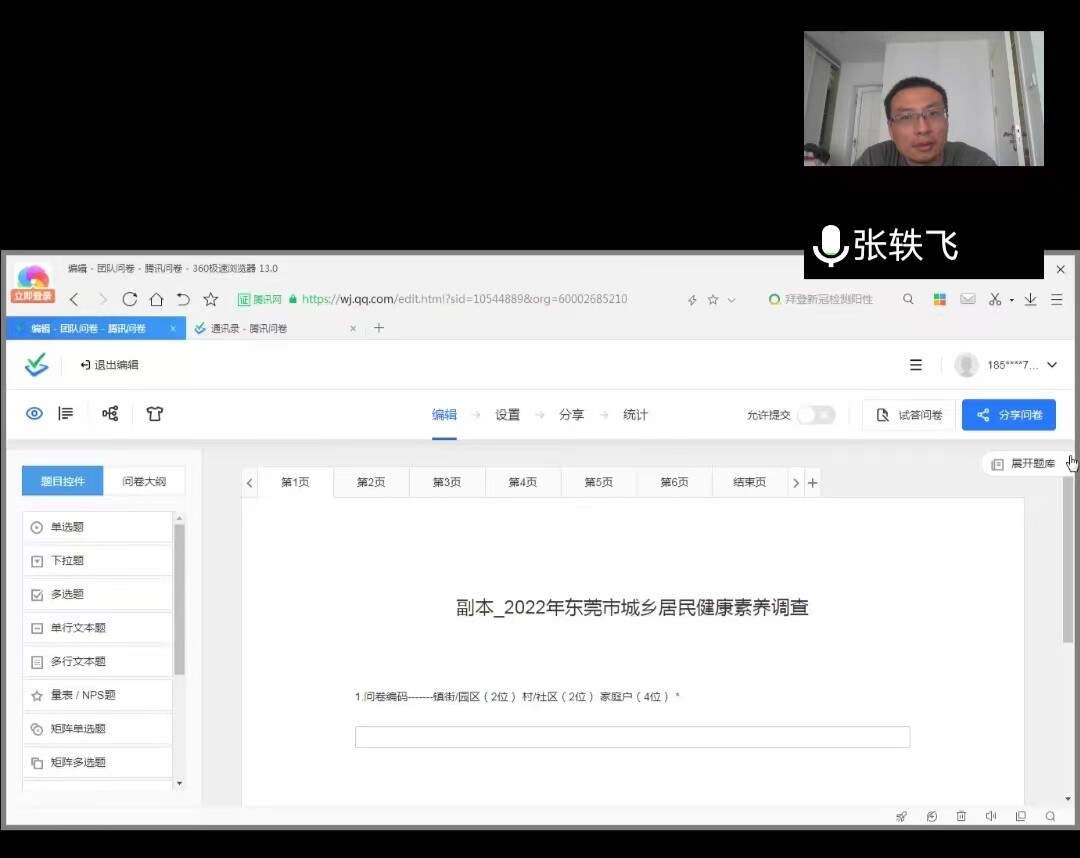
Task: Switch to the 第2页 tab
Action: (371, 482)
